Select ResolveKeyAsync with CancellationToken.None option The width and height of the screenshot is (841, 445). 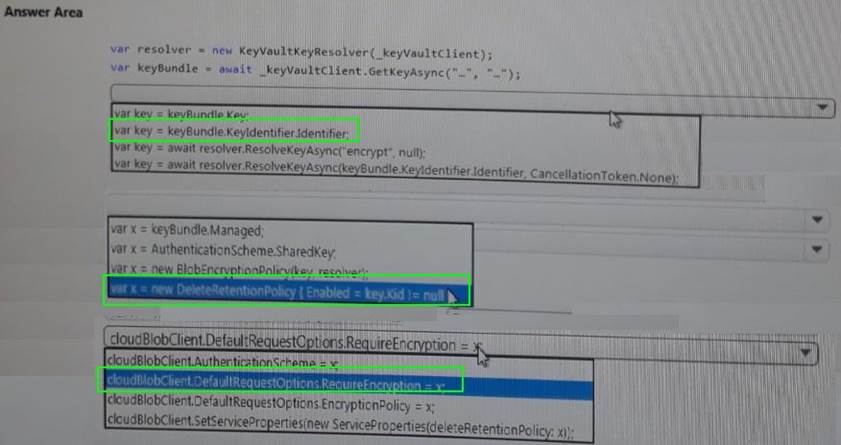pyautogui.click(x=396, y=173)
